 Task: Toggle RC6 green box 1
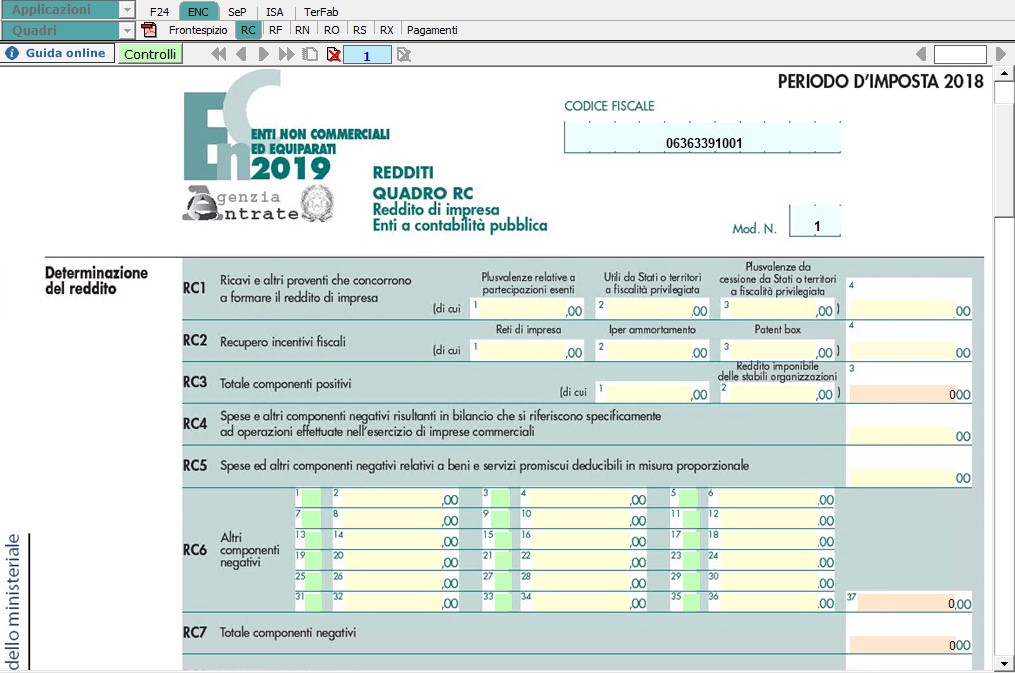click(311, 498)
